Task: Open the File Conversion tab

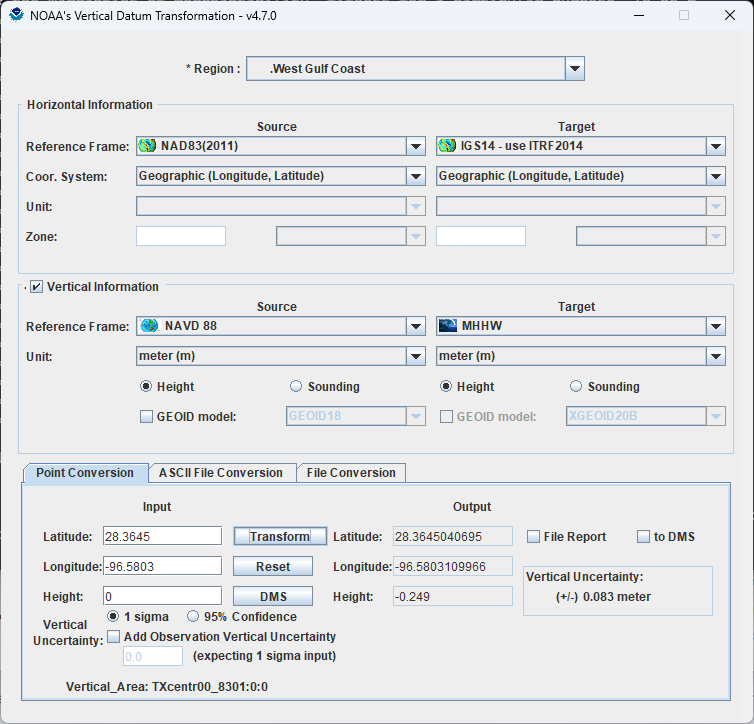Action: click(x=351, y=473)
